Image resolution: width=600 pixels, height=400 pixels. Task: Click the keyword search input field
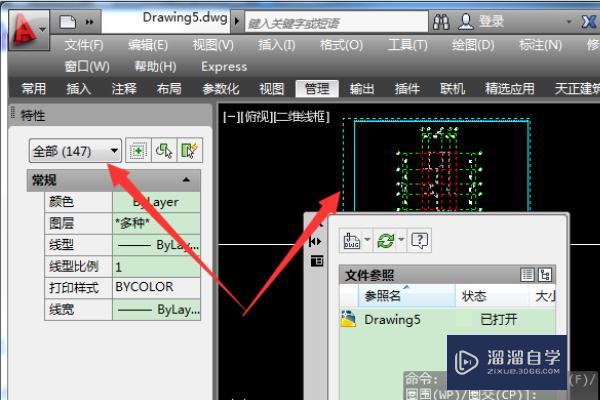[x=336, y=22]
